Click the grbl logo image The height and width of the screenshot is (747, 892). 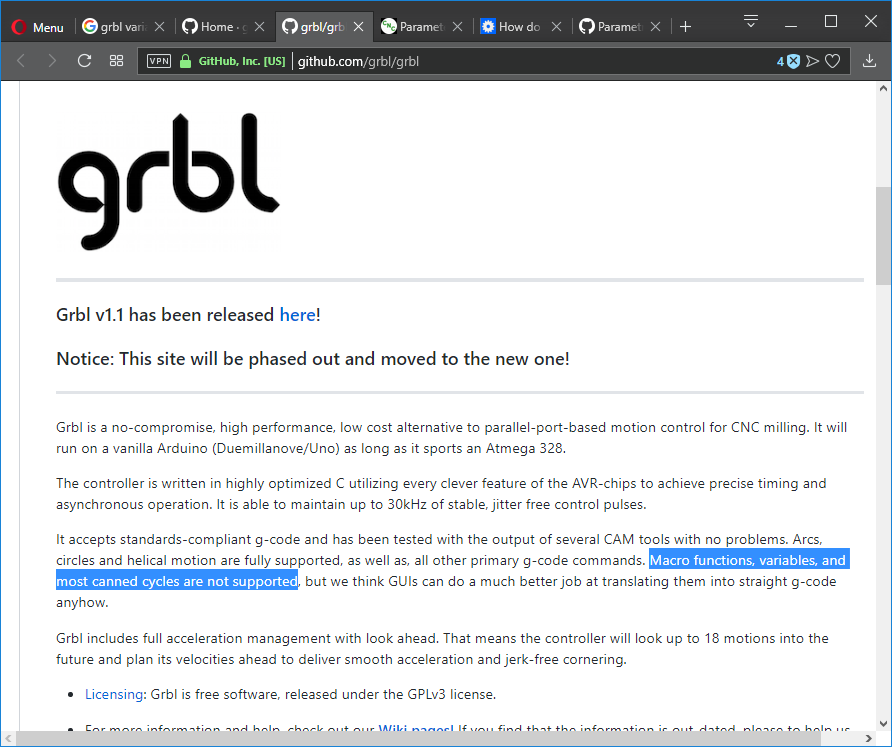[x=169, y=181]
